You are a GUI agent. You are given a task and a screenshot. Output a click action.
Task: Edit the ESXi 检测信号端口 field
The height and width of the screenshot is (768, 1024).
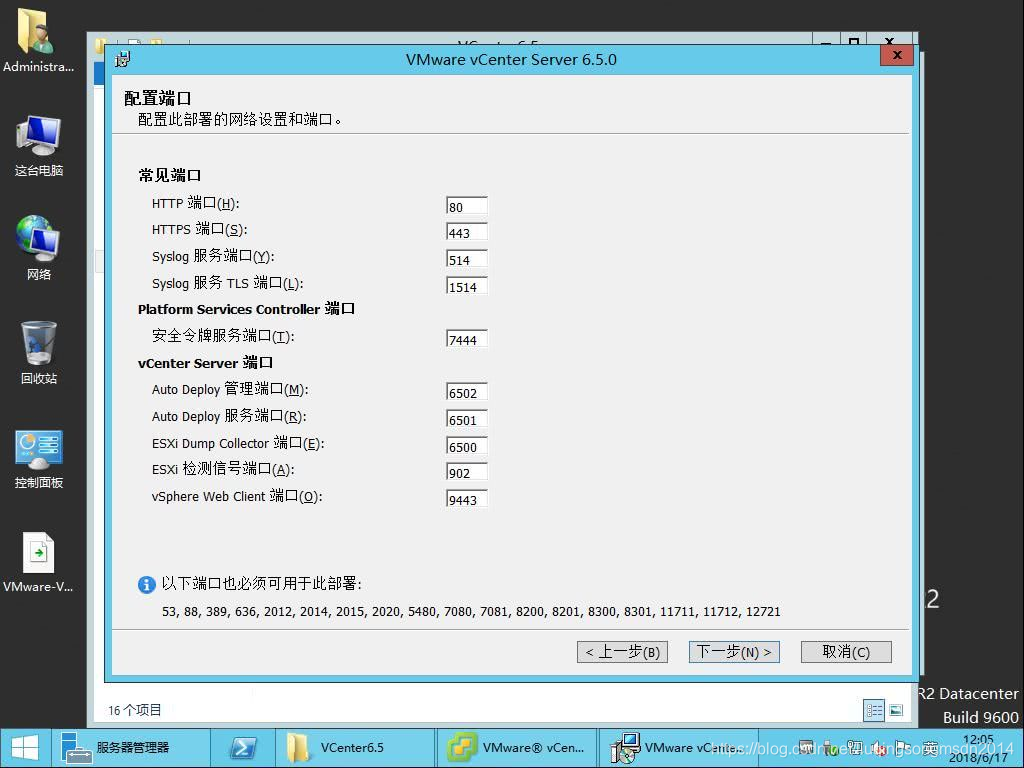467,472
